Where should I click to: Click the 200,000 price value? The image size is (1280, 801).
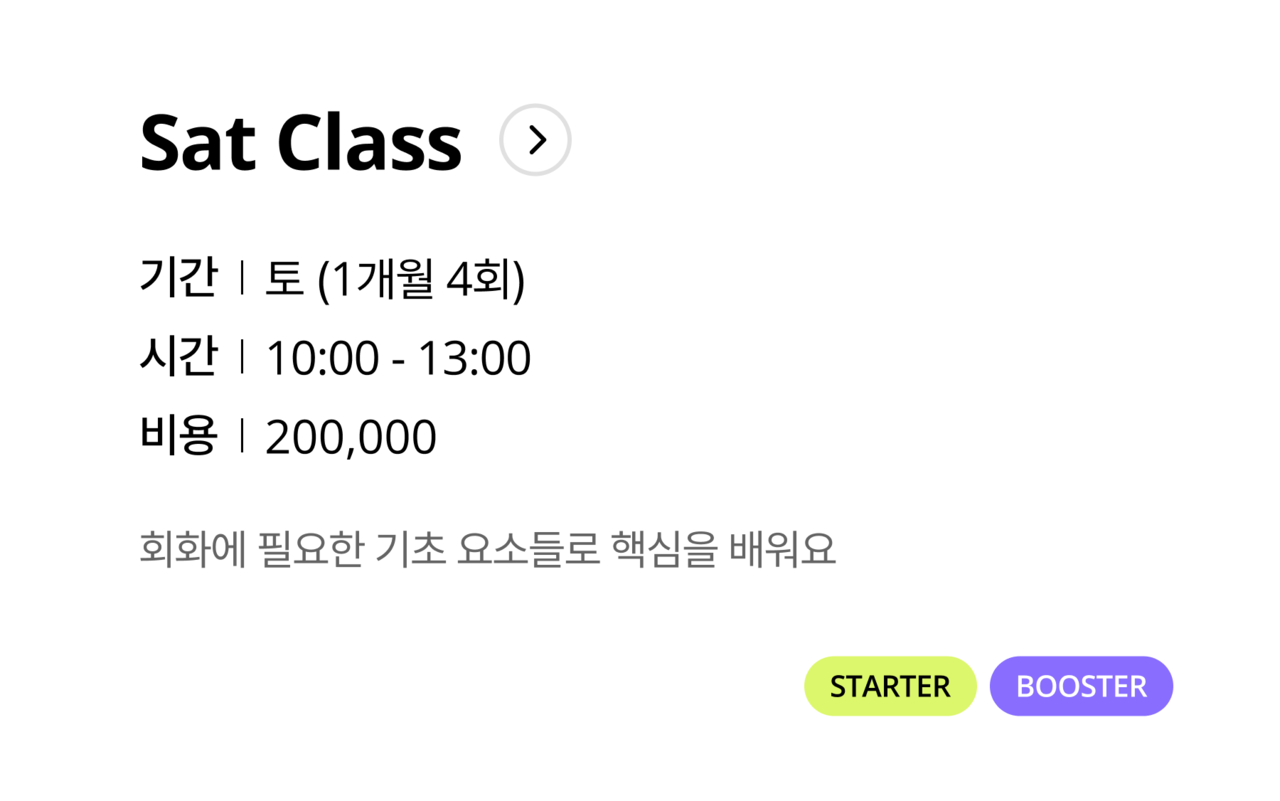(x=351, y=438)
